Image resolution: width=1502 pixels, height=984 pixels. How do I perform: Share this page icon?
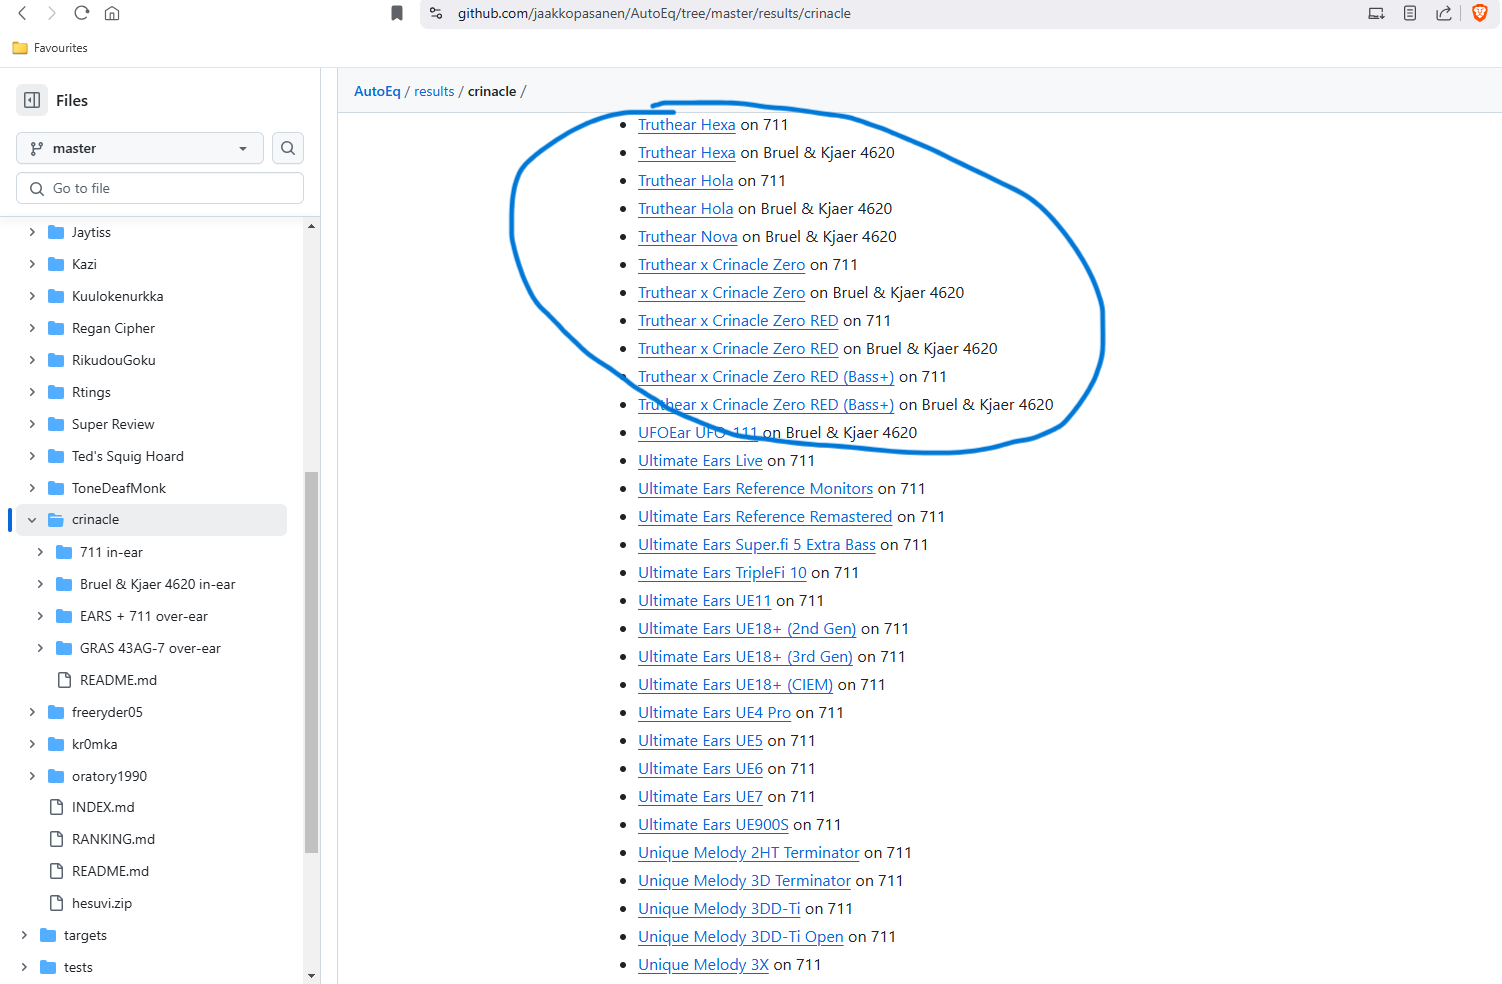click(x=1444, y=13)
